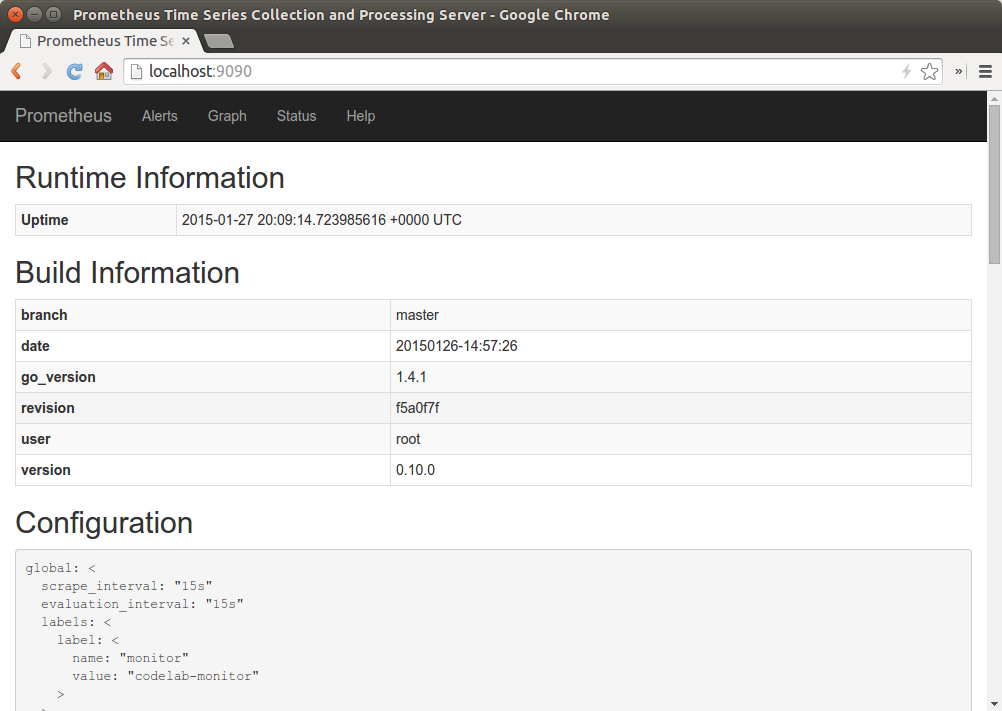The image size is (1002, 711).
Task: Maximize the Chrome window
Action: coord(54,14)
